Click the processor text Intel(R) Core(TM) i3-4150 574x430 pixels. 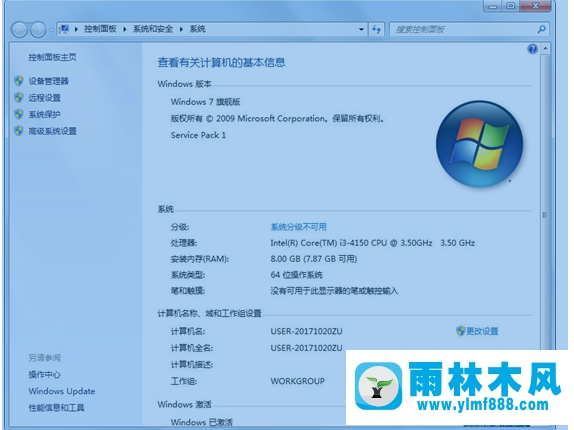[372, 243]
